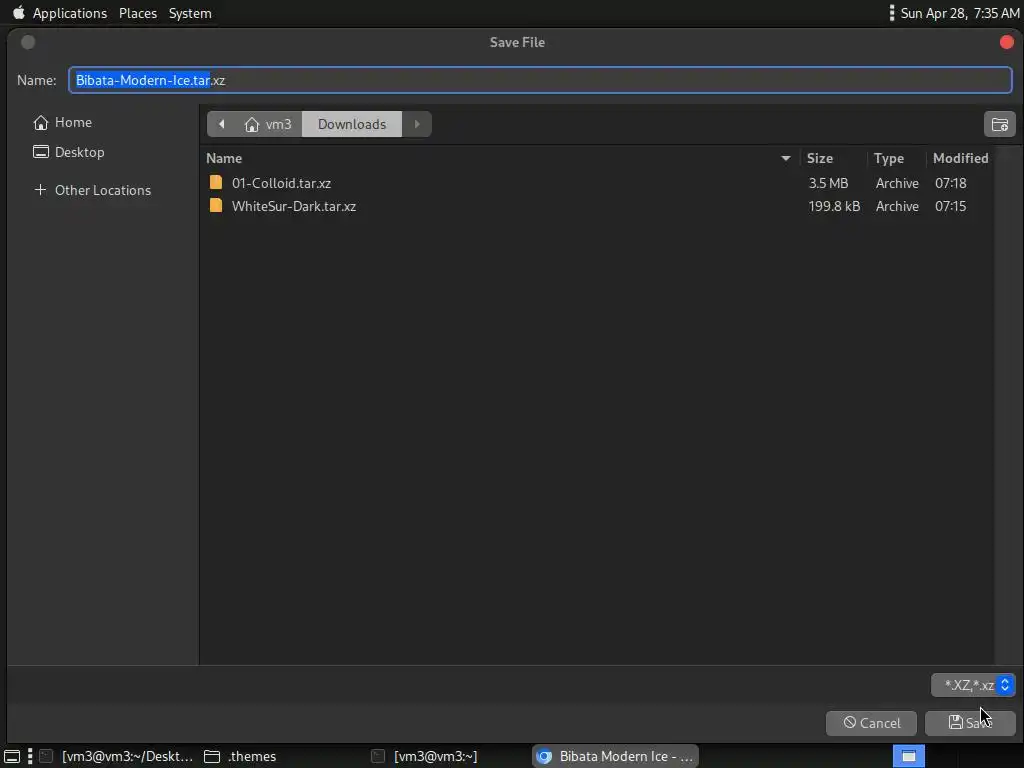Image resolution: width=1024 pixels, height=768 pixels.
Task: Click the archive icon of WhiteSur-Dark.tar.xz
Action: click(x=216, y=206)
